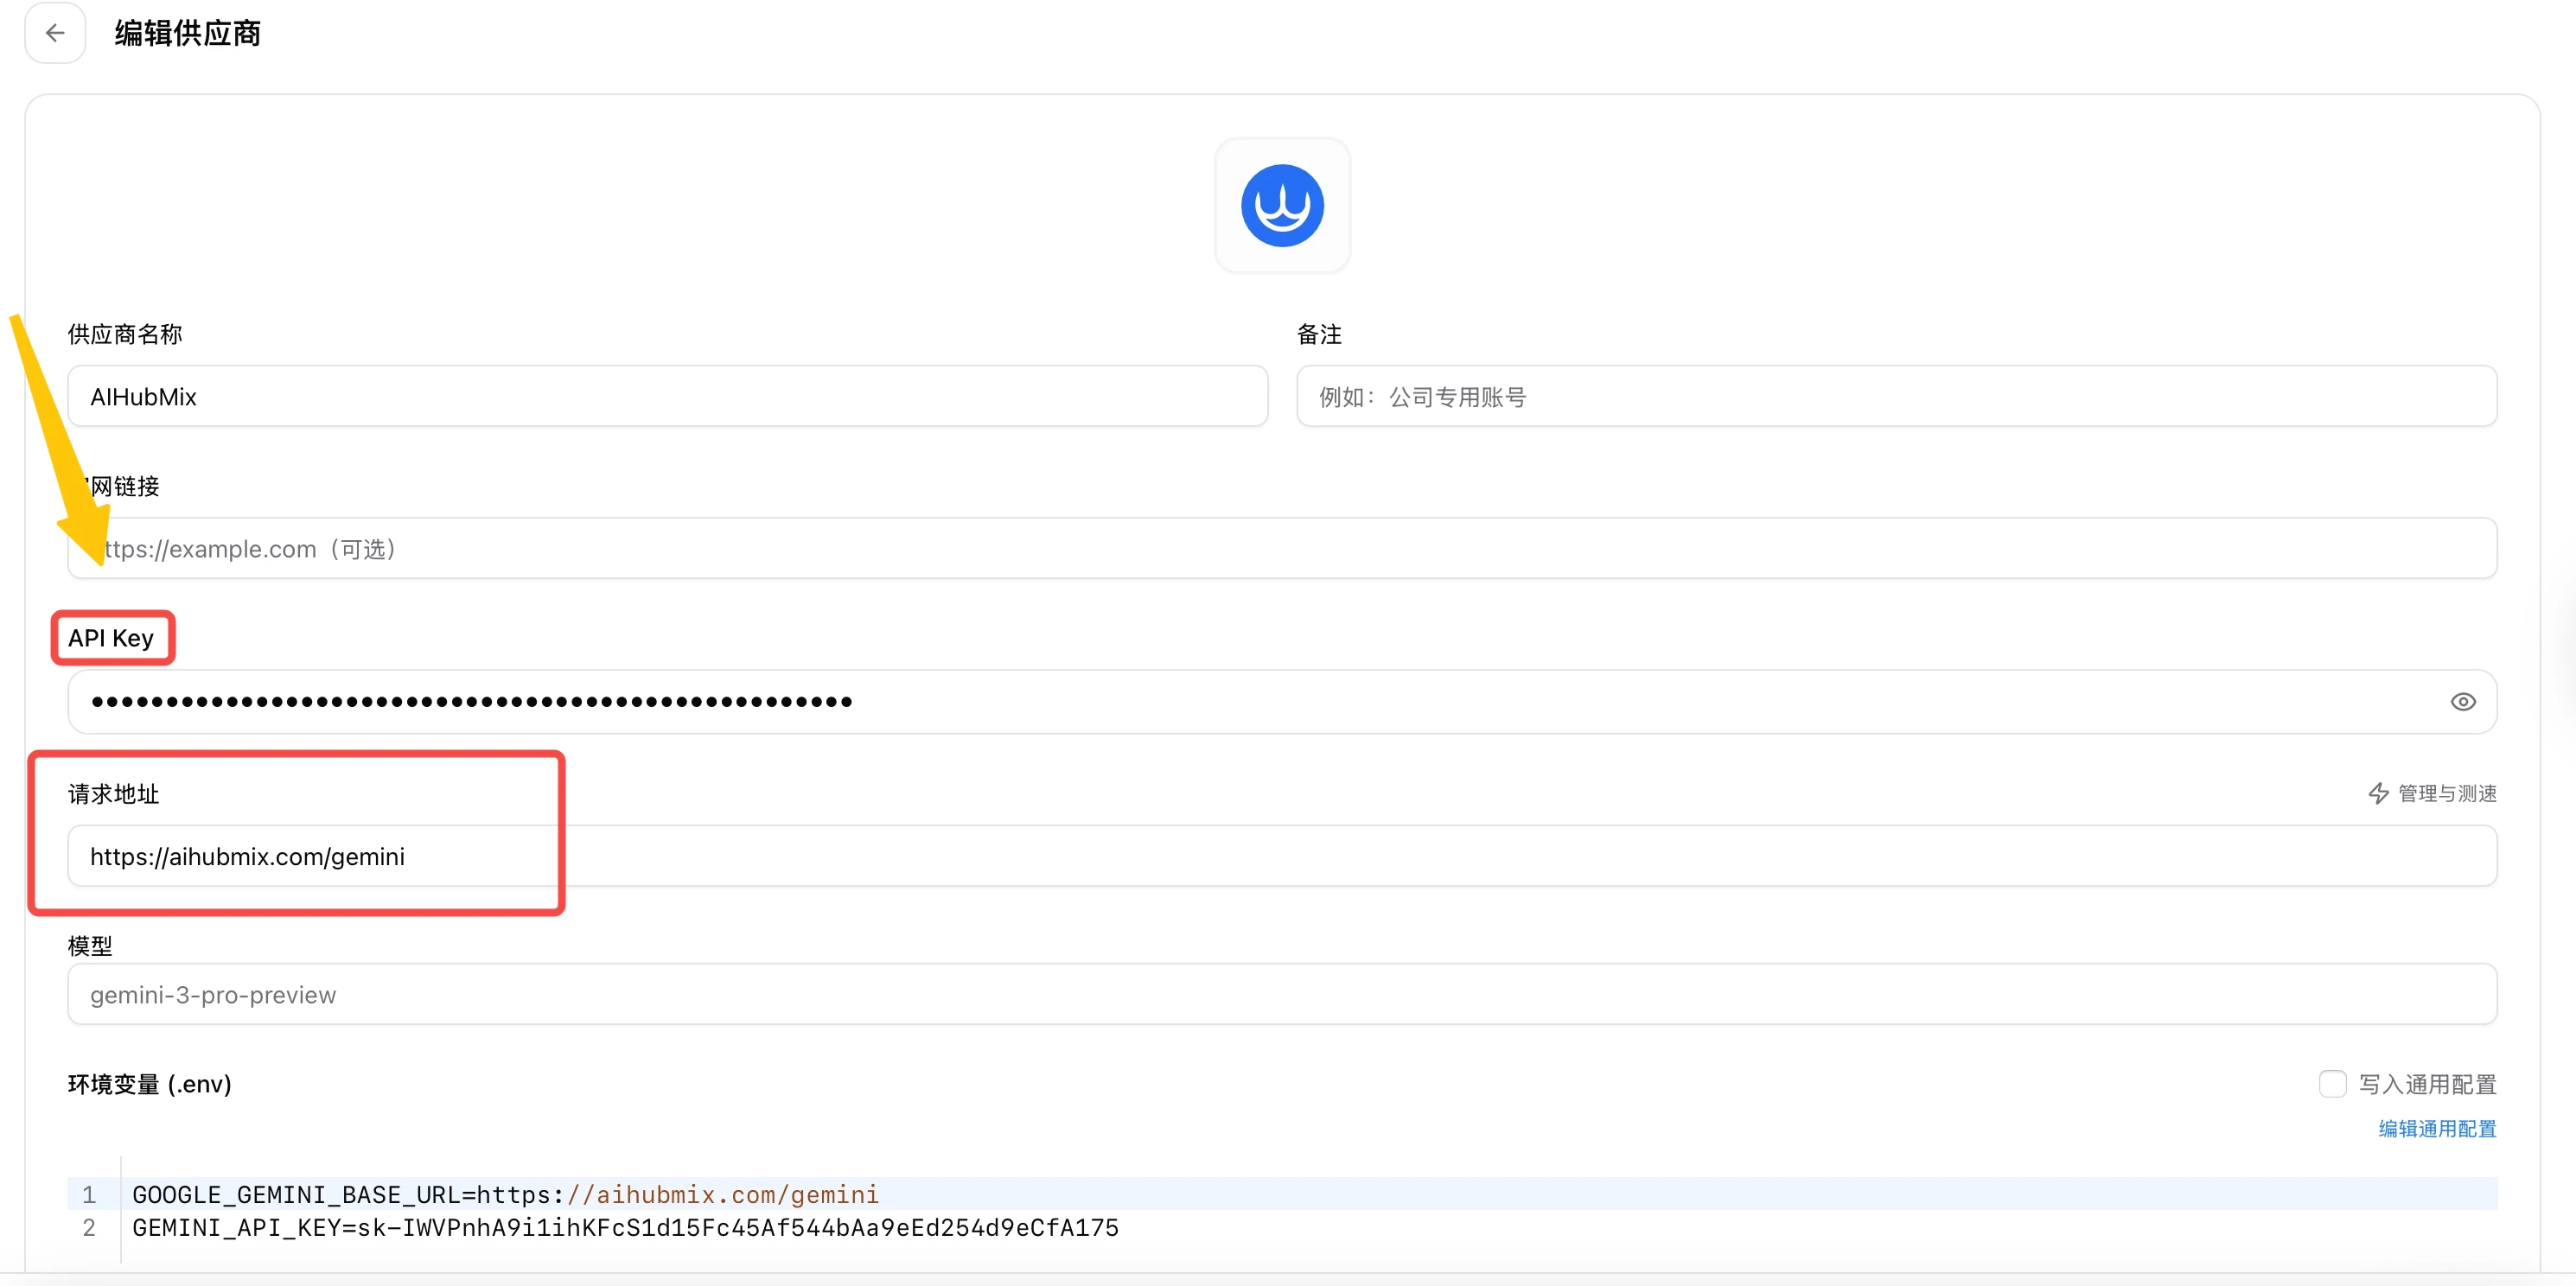Focus the 供应商名称 field containing AIHubMix
The image size is (2576, 1286).
pyautogui.click(x=667, y=396)
